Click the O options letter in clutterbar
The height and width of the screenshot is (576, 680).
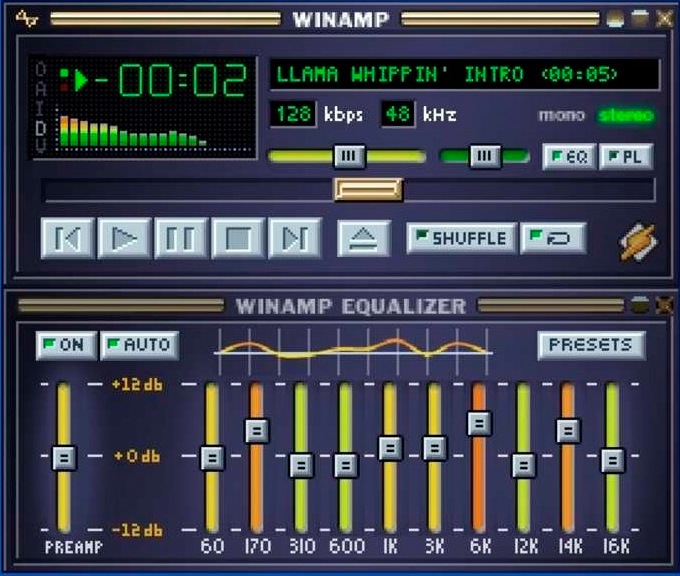click(41, 69)
